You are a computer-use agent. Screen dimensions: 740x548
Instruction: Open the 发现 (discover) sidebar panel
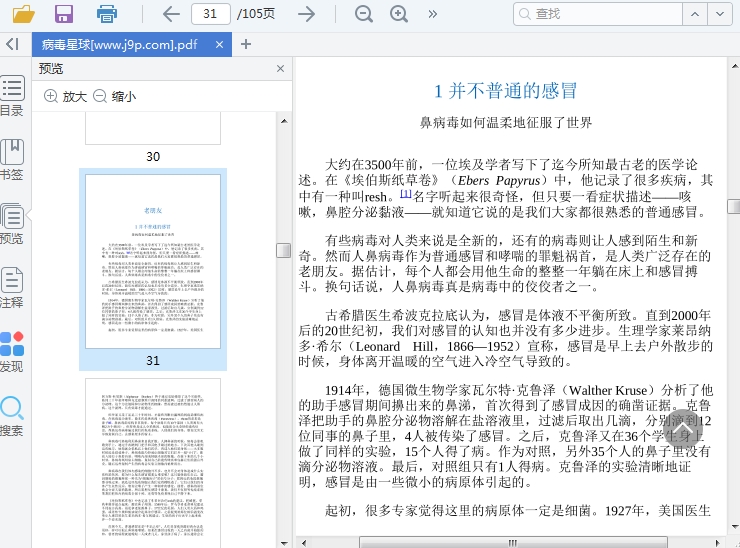click(12, 352)
